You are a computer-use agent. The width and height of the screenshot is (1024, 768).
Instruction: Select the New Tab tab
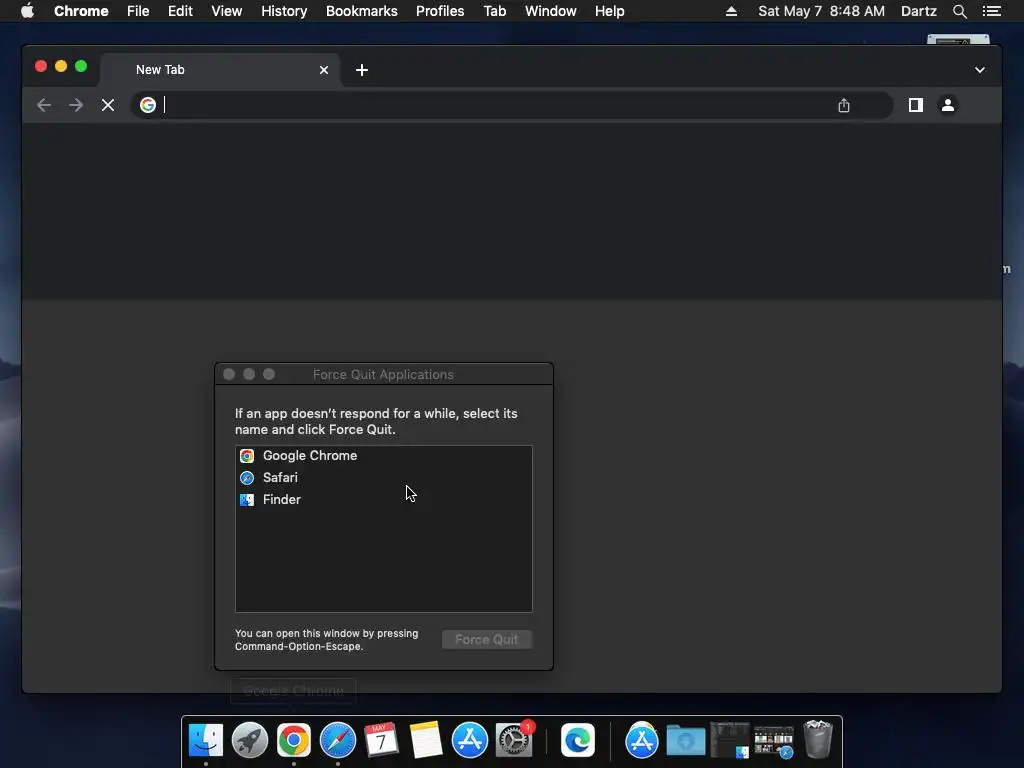point(219,70)
